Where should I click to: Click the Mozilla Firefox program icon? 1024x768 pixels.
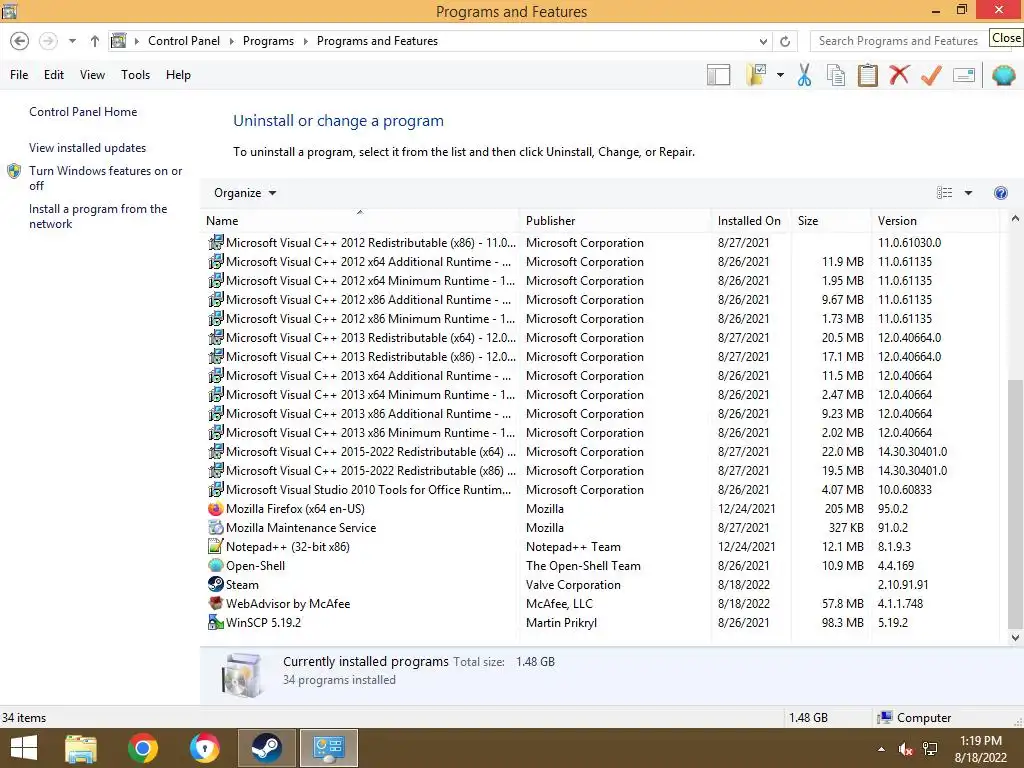(x=216, y=509)
